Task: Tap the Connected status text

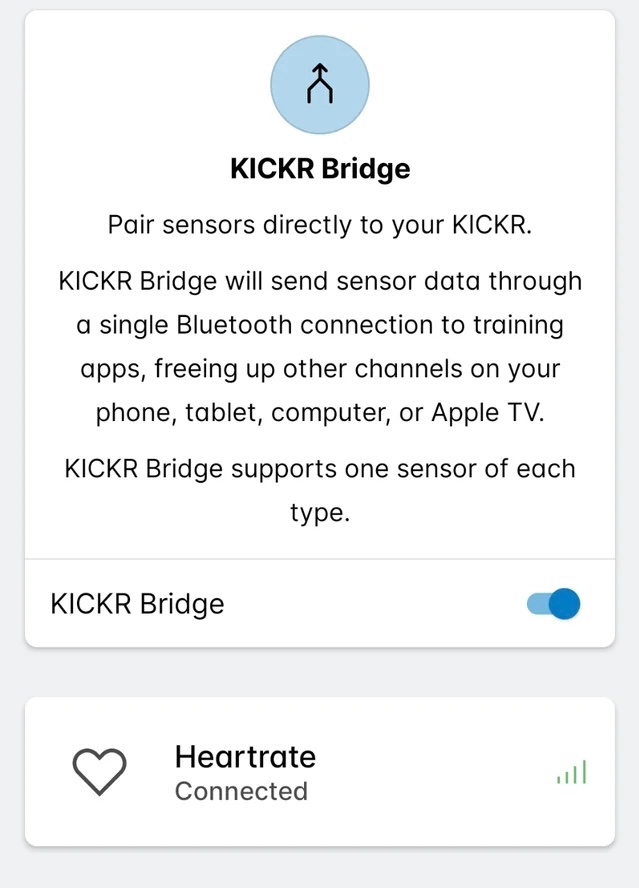Action: coord(241,791)
